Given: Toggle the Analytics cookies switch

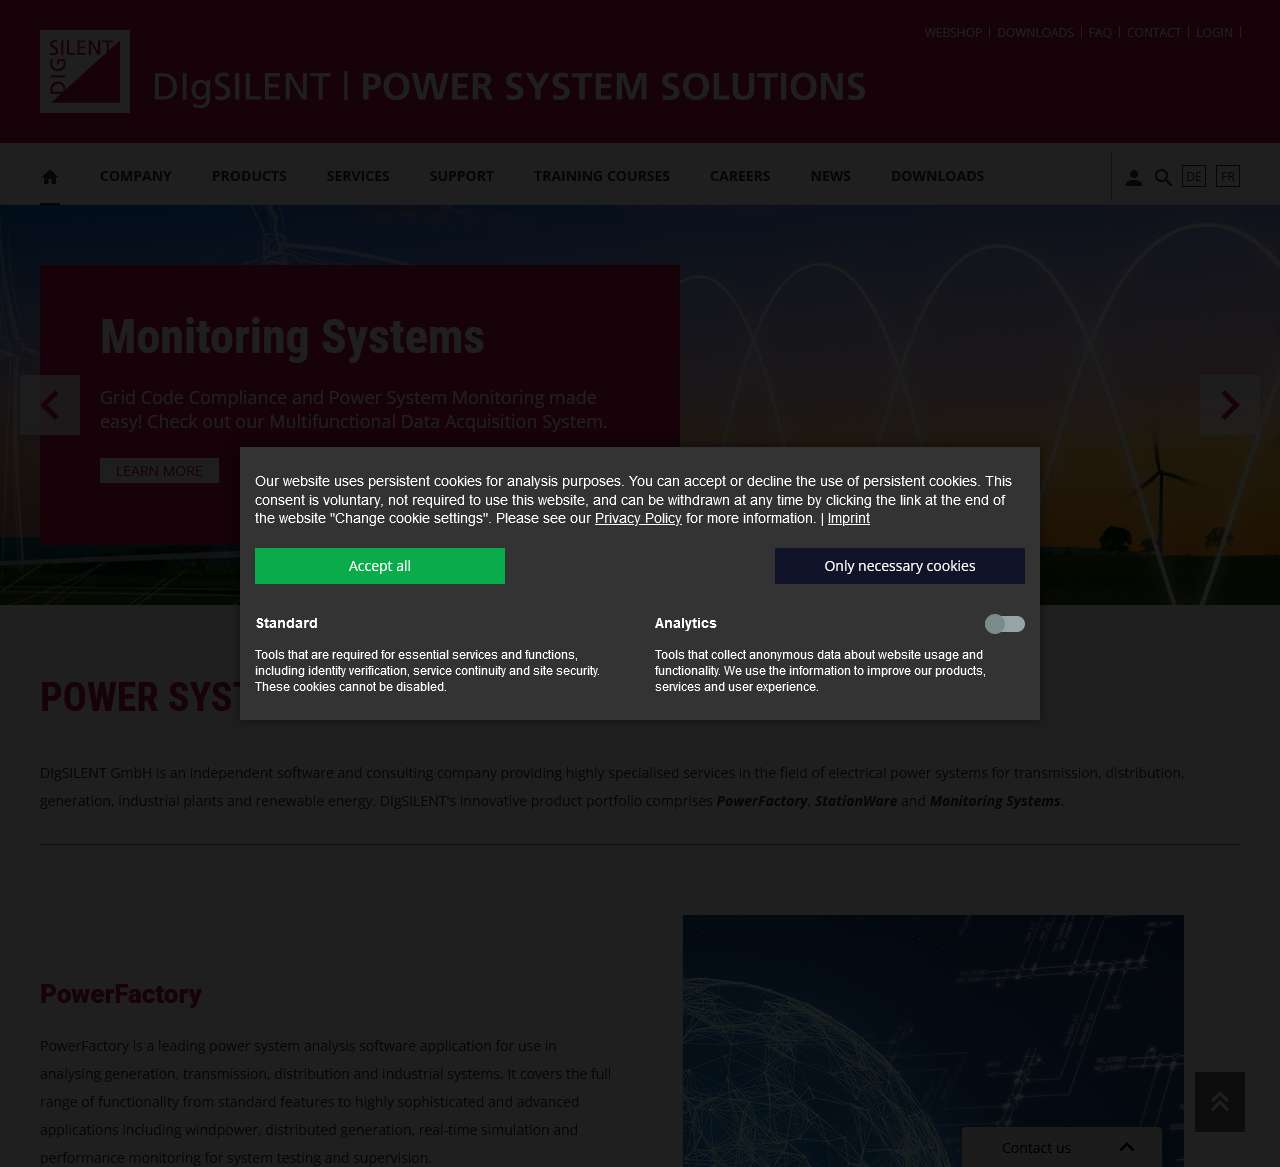Looking at the screenshot, I should pos(1005,624).
